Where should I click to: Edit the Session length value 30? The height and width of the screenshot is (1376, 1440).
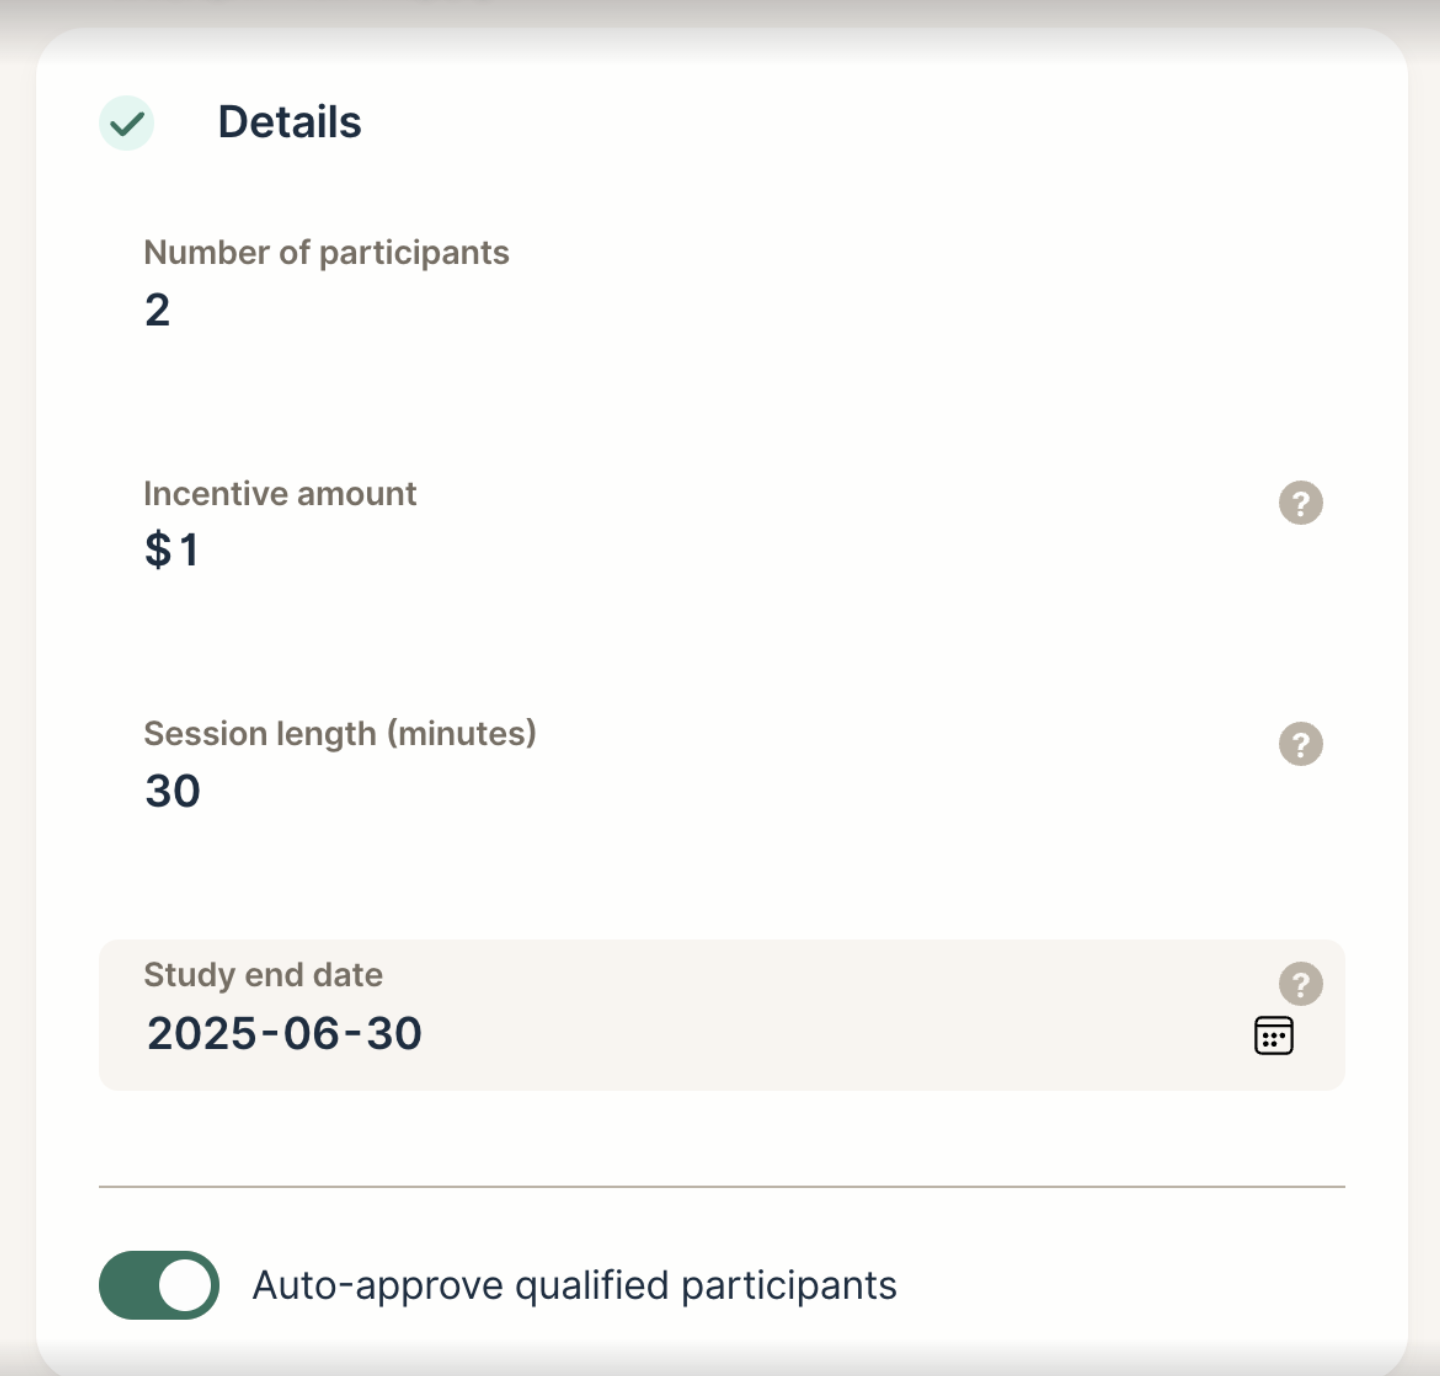pyautogui.click(x=173, y=791)
